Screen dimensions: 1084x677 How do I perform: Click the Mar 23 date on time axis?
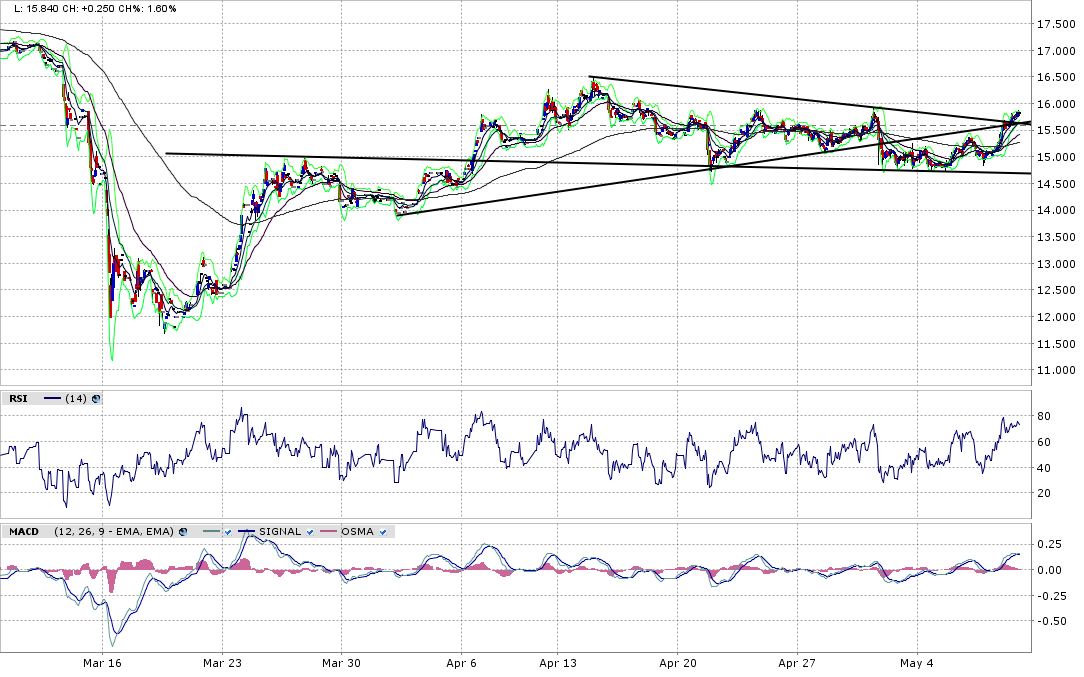point(222,663)
